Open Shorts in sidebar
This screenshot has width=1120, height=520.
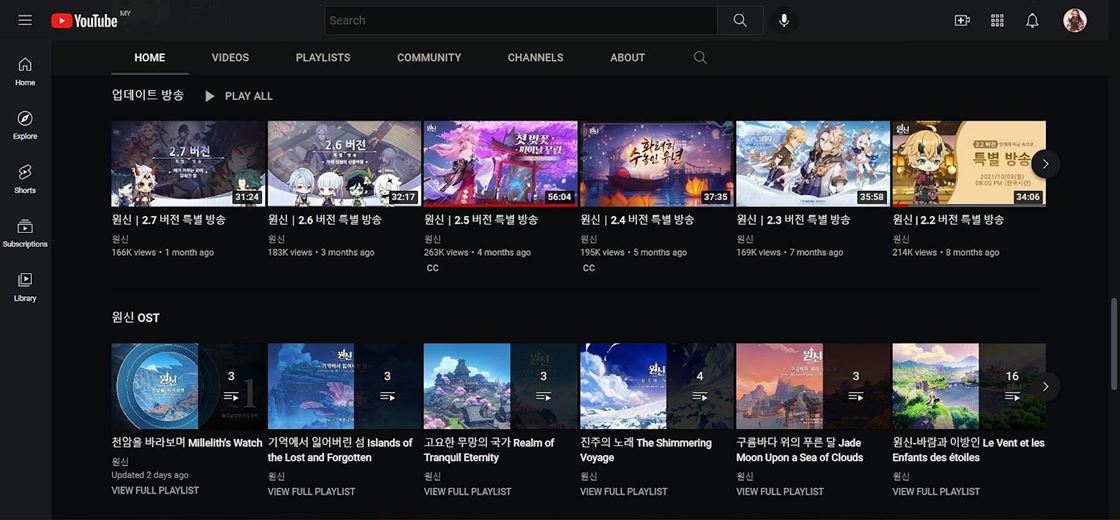25,179
